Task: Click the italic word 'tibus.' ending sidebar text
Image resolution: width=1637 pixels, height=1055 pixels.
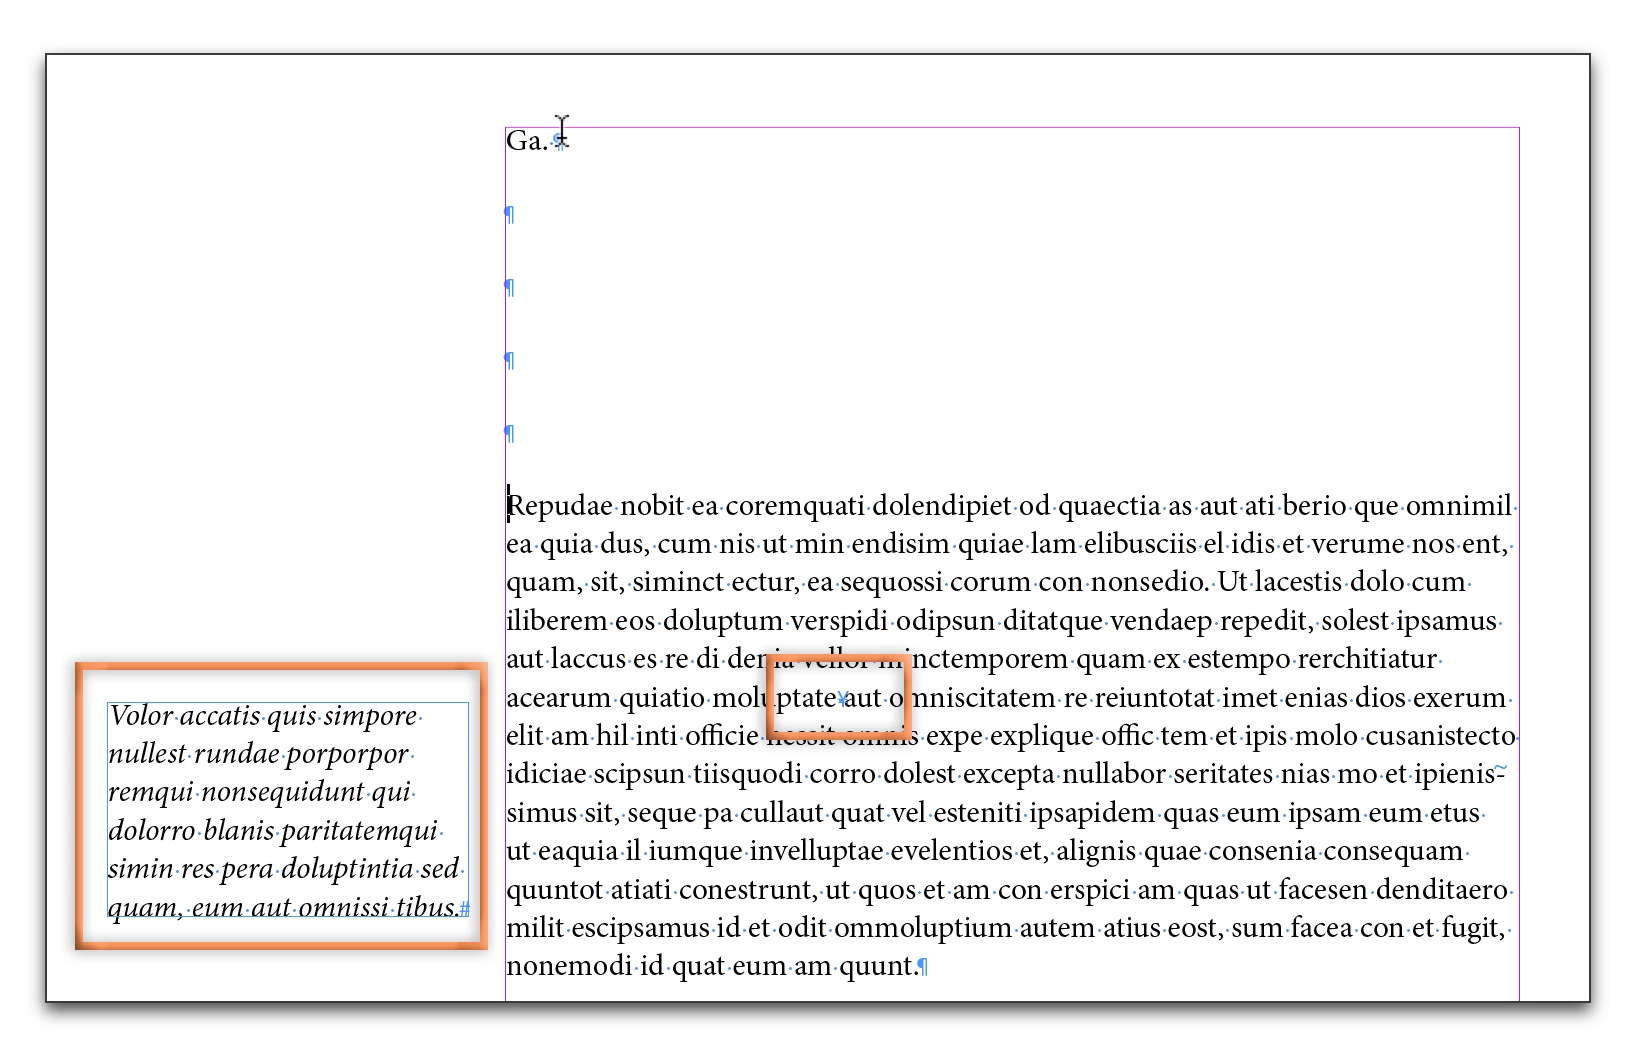Action: (x=429, y=907)
